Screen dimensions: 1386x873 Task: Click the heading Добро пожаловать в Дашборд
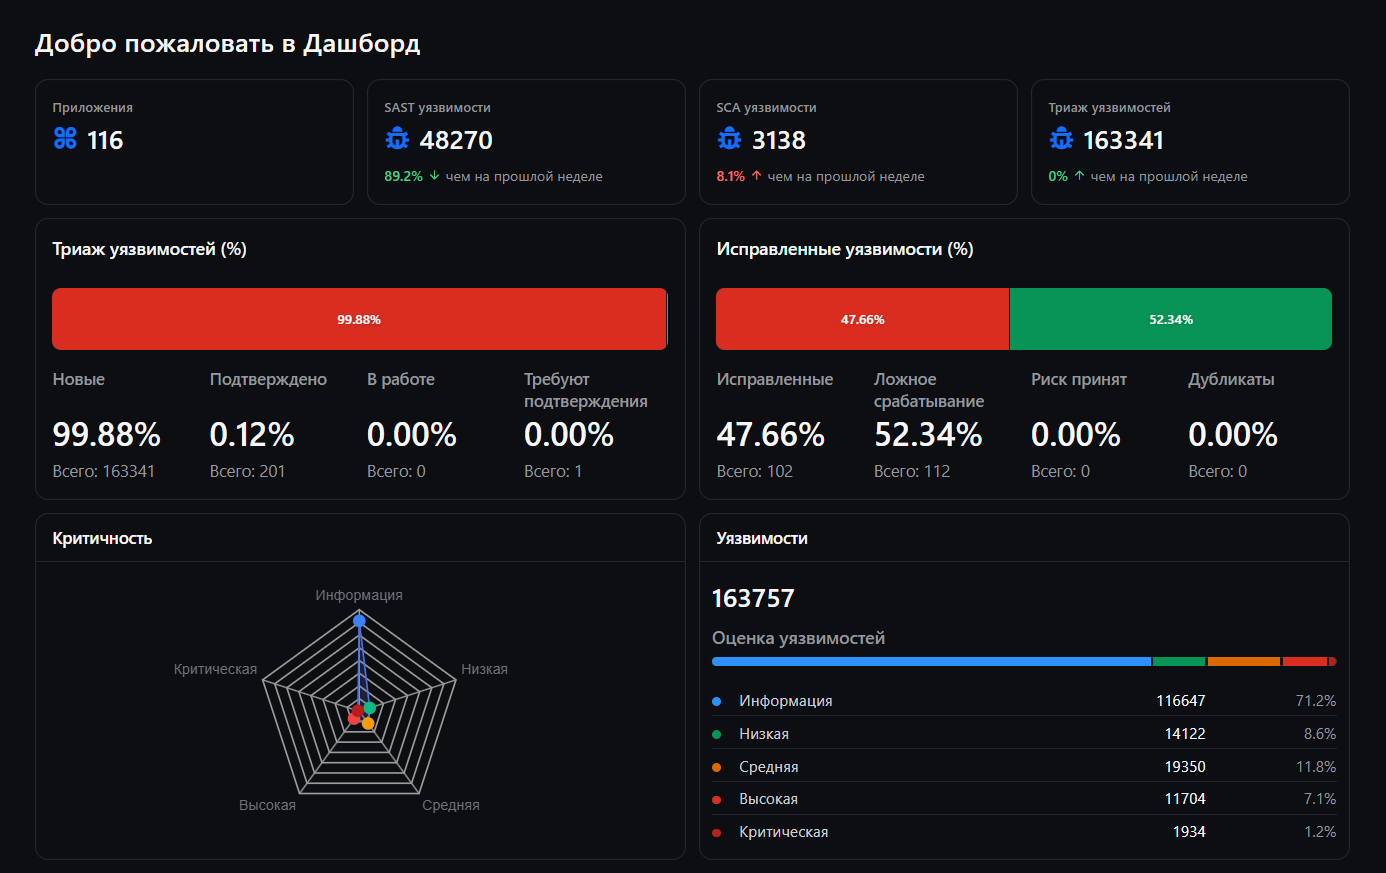(x=227, y=44)
